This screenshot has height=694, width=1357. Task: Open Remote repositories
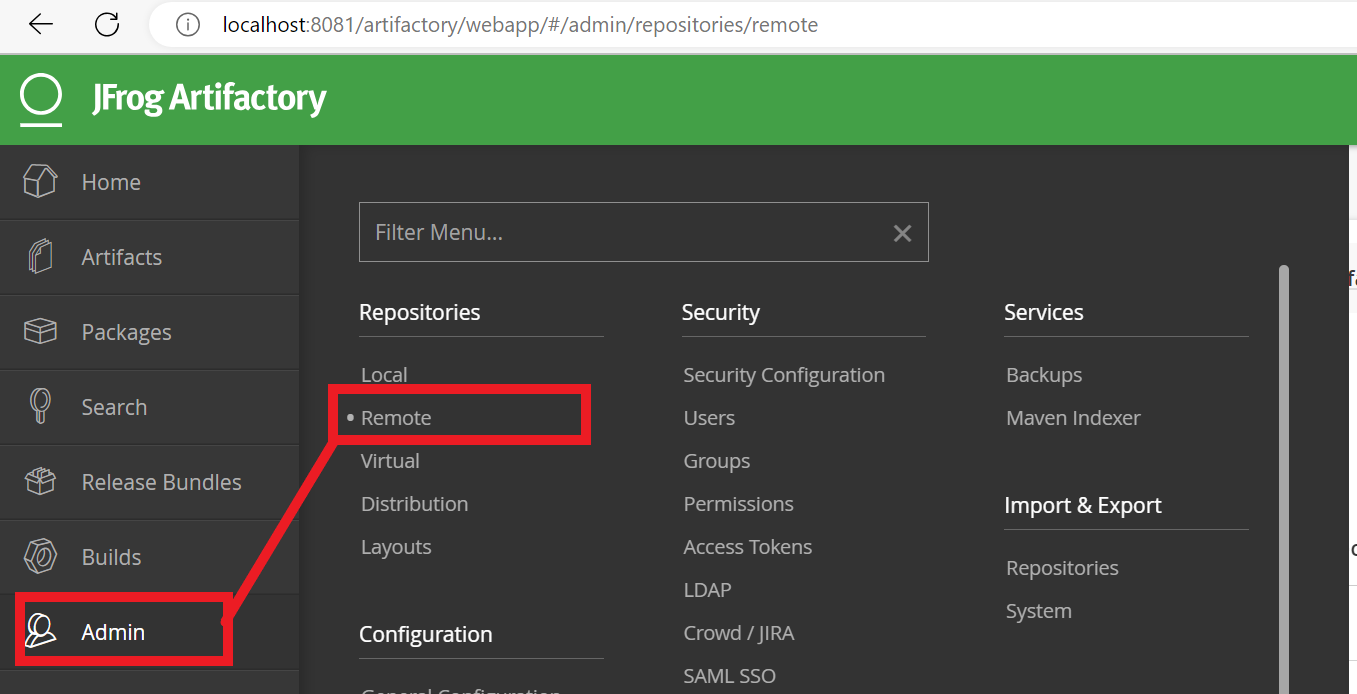pyautogui.click(x=396, y=418)
